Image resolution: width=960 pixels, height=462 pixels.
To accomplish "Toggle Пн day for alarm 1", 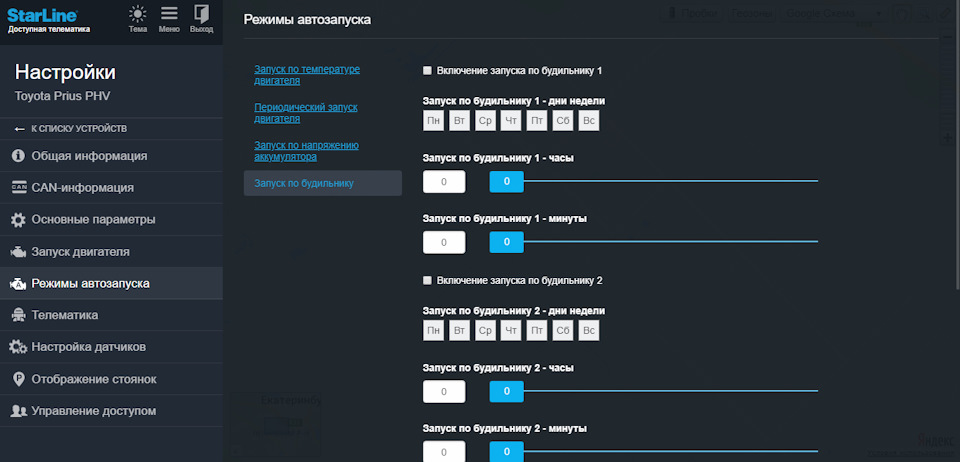I will [x=433, y=121].
